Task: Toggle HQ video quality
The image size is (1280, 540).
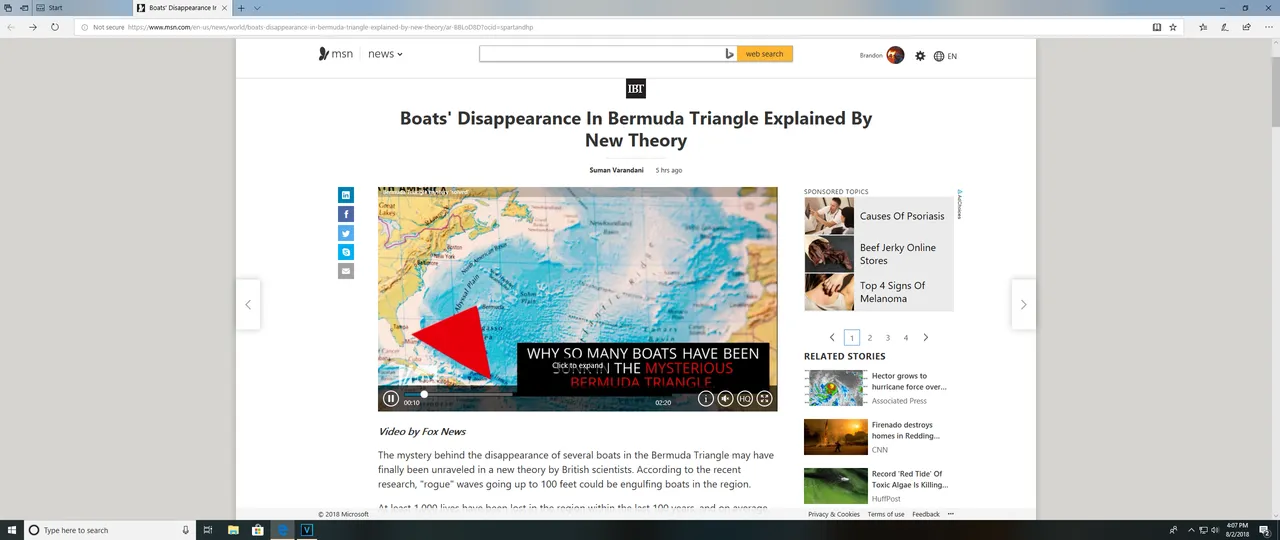Action: pyautogui.click(x=744, y=399)
